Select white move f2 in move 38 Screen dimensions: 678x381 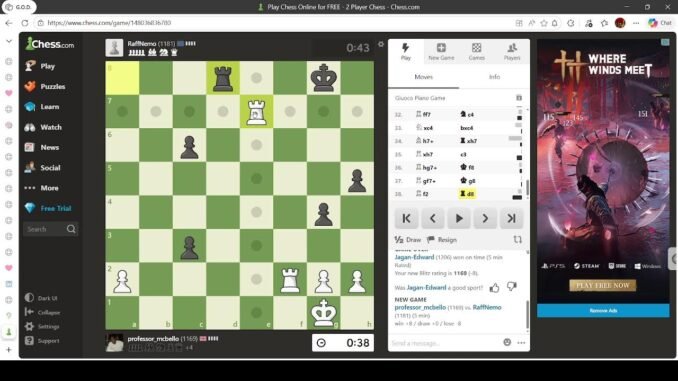[422, 194]
